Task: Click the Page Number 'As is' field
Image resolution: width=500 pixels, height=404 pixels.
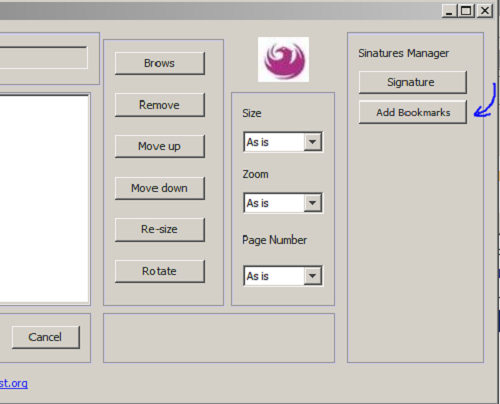Action: (274, 276)
